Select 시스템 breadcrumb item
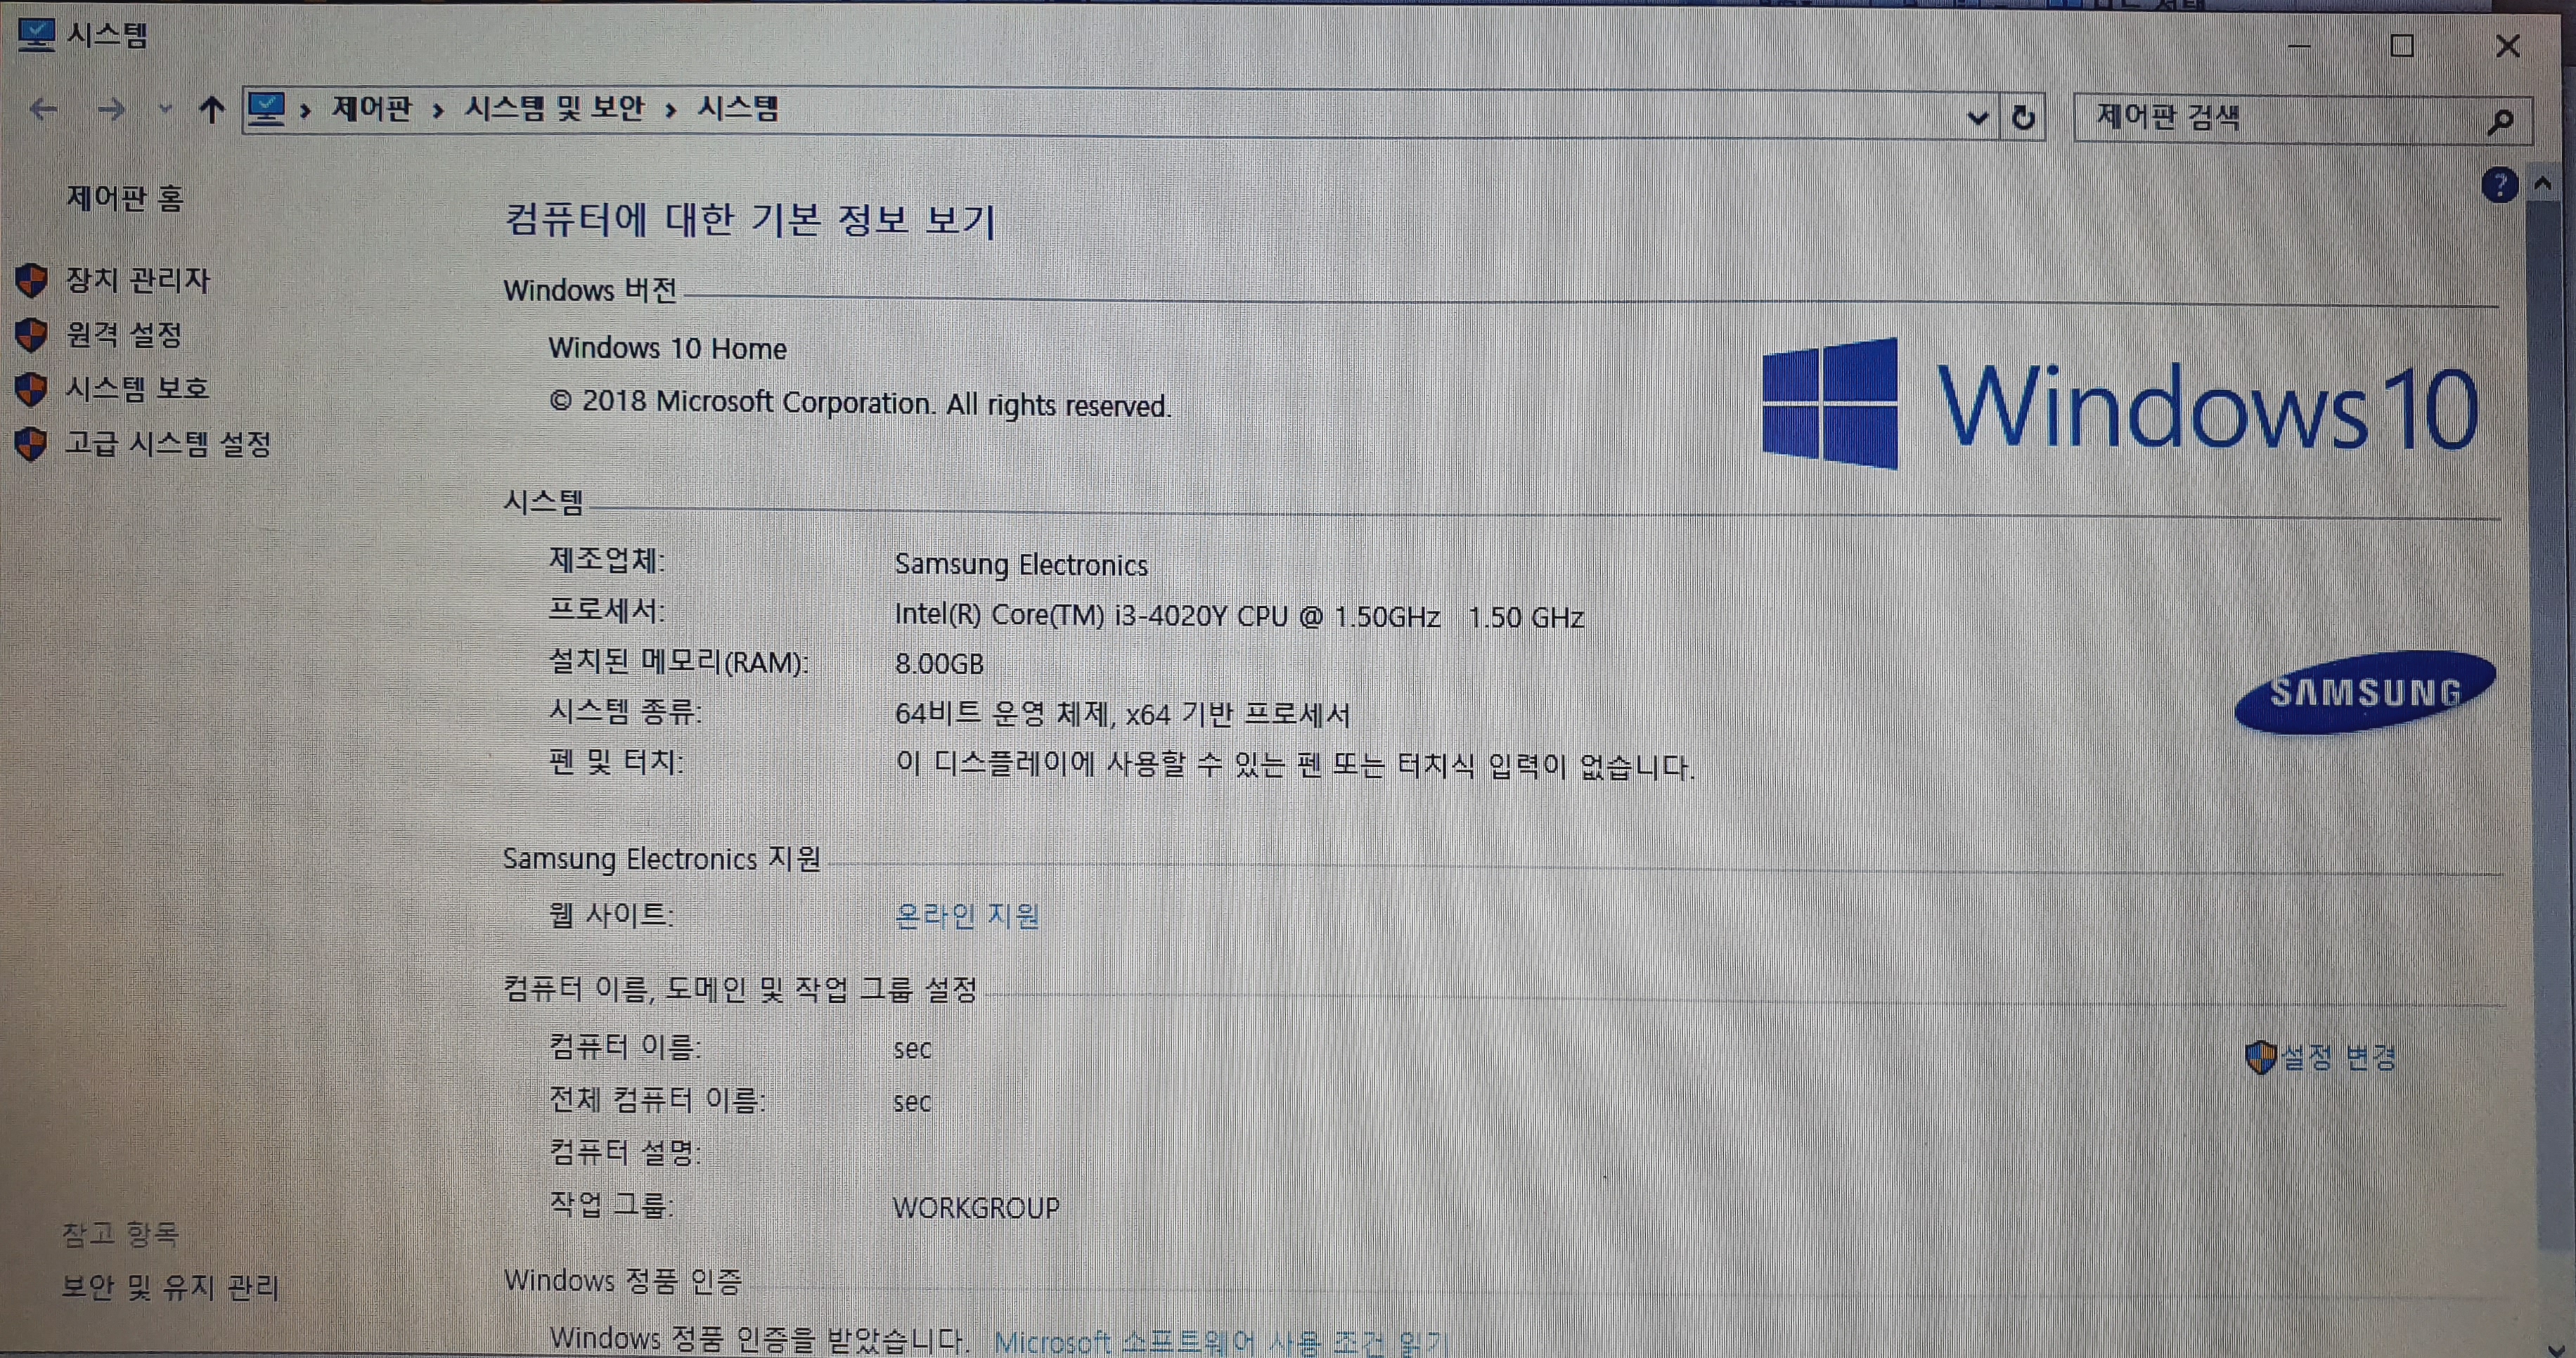Screen dimensions: 2576x1358 pyautogui.click(x=738, y=108)
